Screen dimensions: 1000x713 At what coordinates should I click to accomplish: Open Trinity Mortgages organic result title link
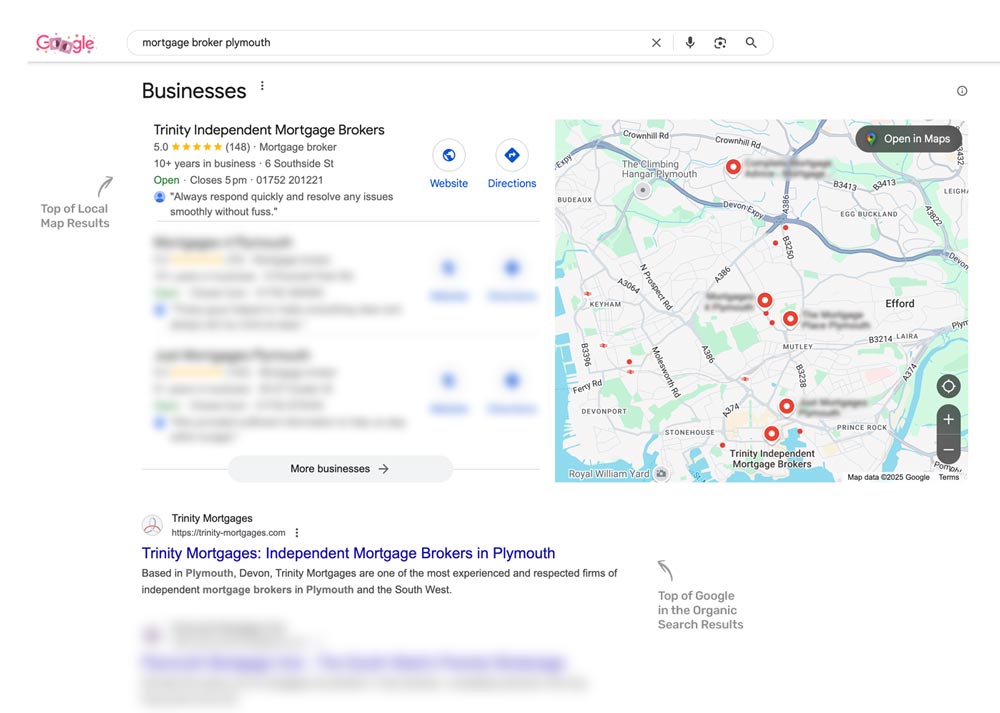coord(348,553)
